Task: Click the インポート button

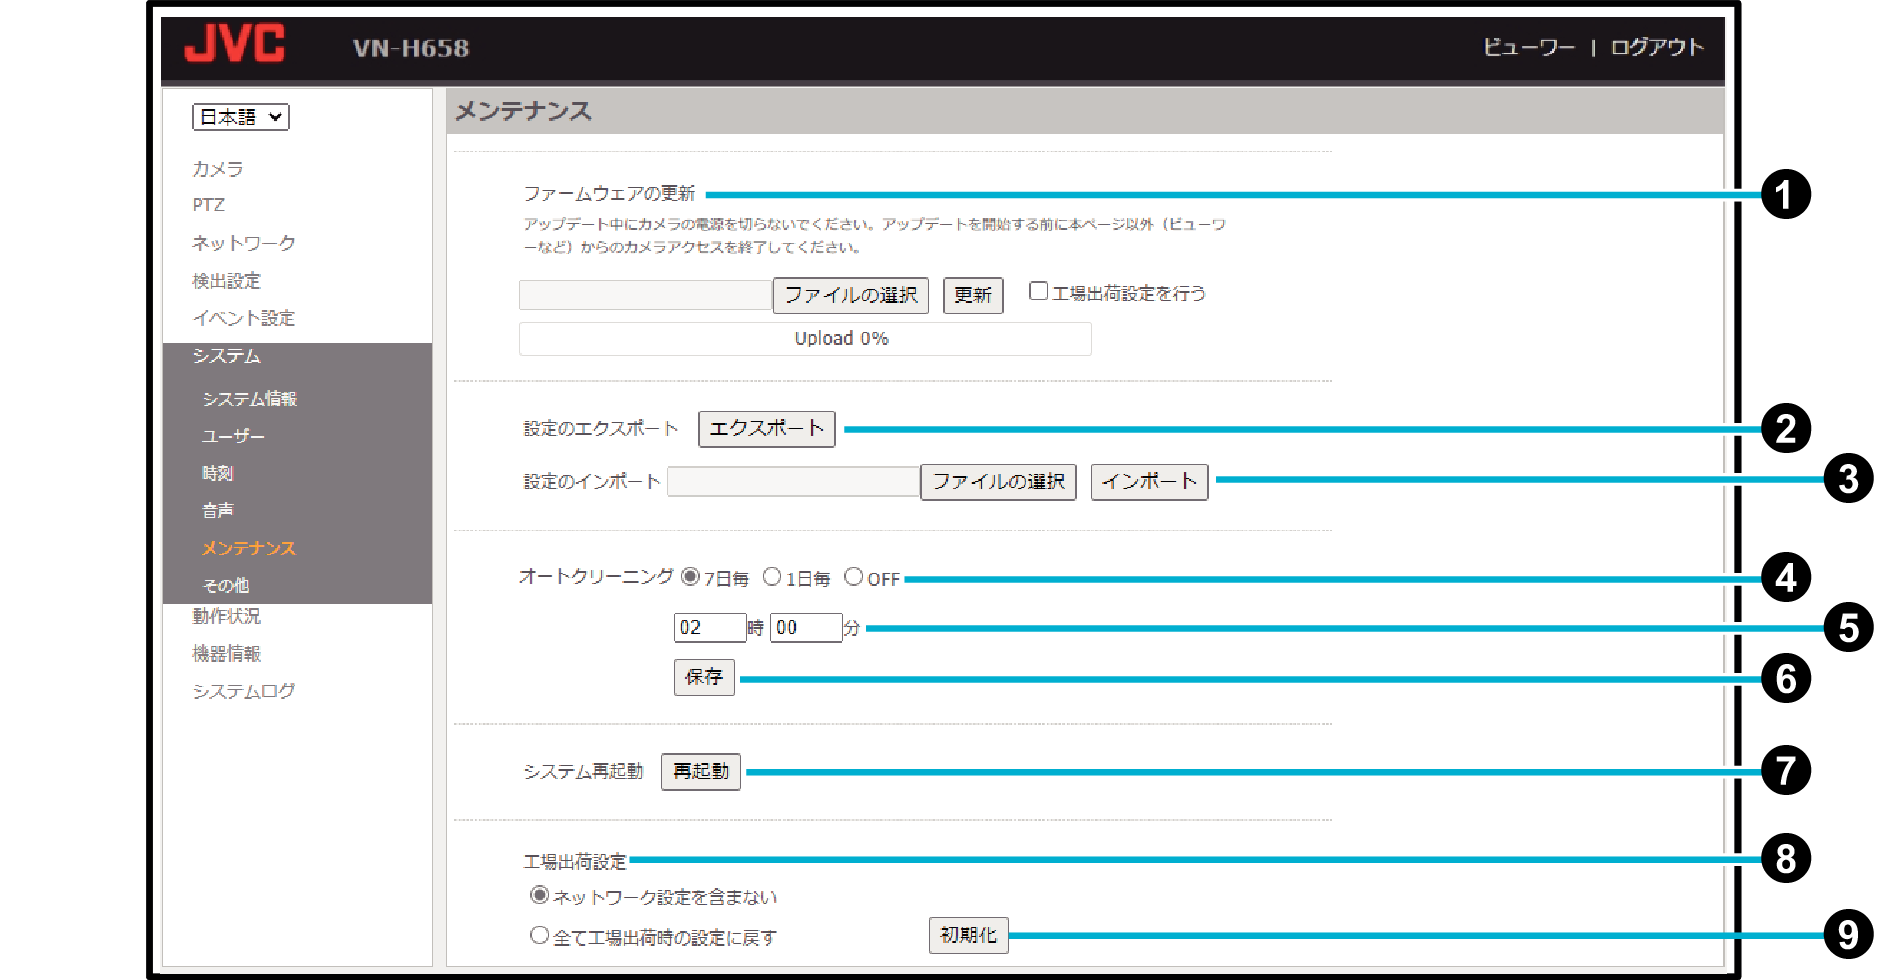Action: click(1149, 482)
